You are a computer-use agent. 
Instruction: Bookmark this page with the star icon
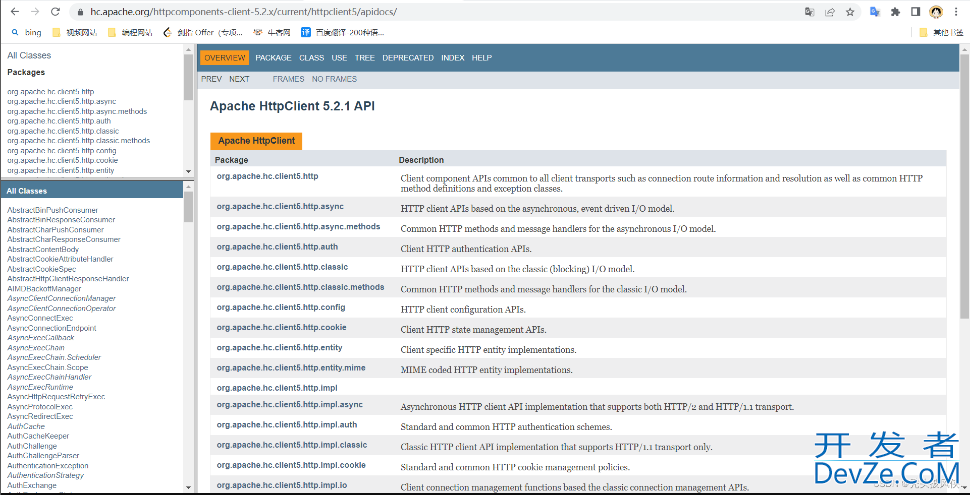pos(850,12)
